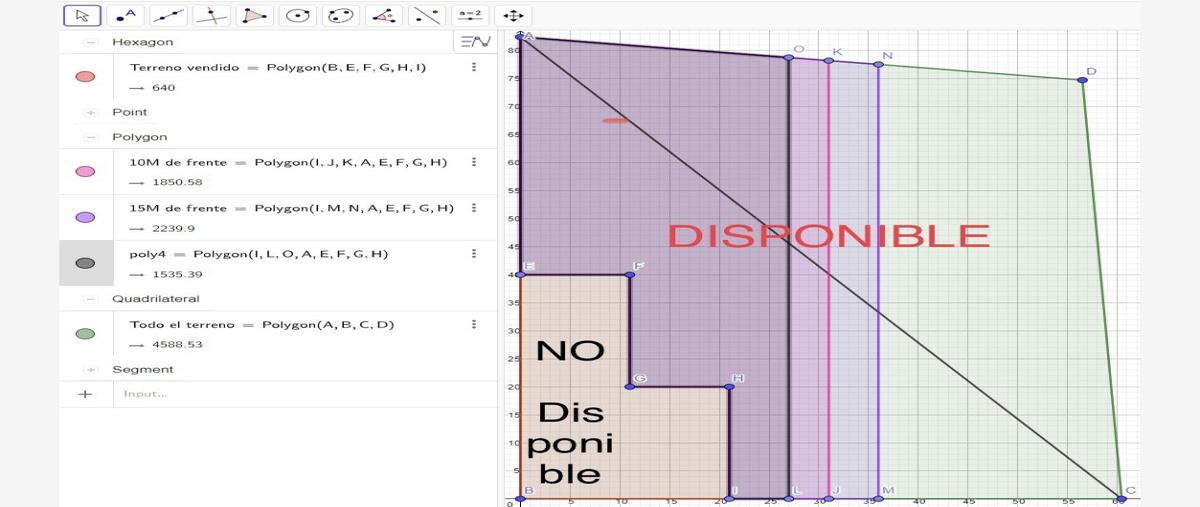Select the Slider a=2 tool

(469, 15)
